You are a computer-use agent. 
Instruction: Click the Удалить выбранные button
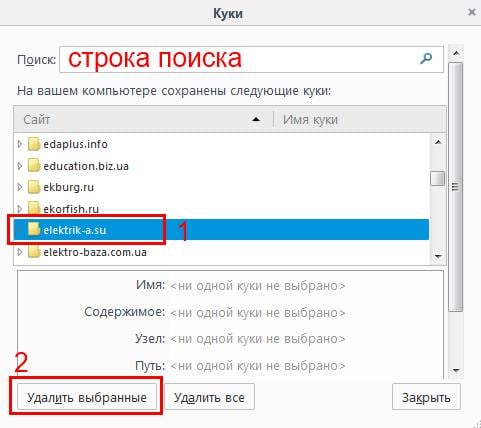point(87,397)
